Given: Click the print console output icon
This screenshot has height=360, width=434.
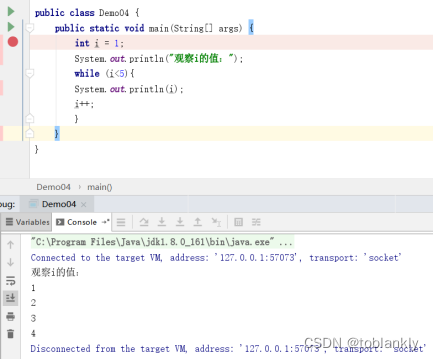Looking at the screenshot, I should (x=11, y=316).
